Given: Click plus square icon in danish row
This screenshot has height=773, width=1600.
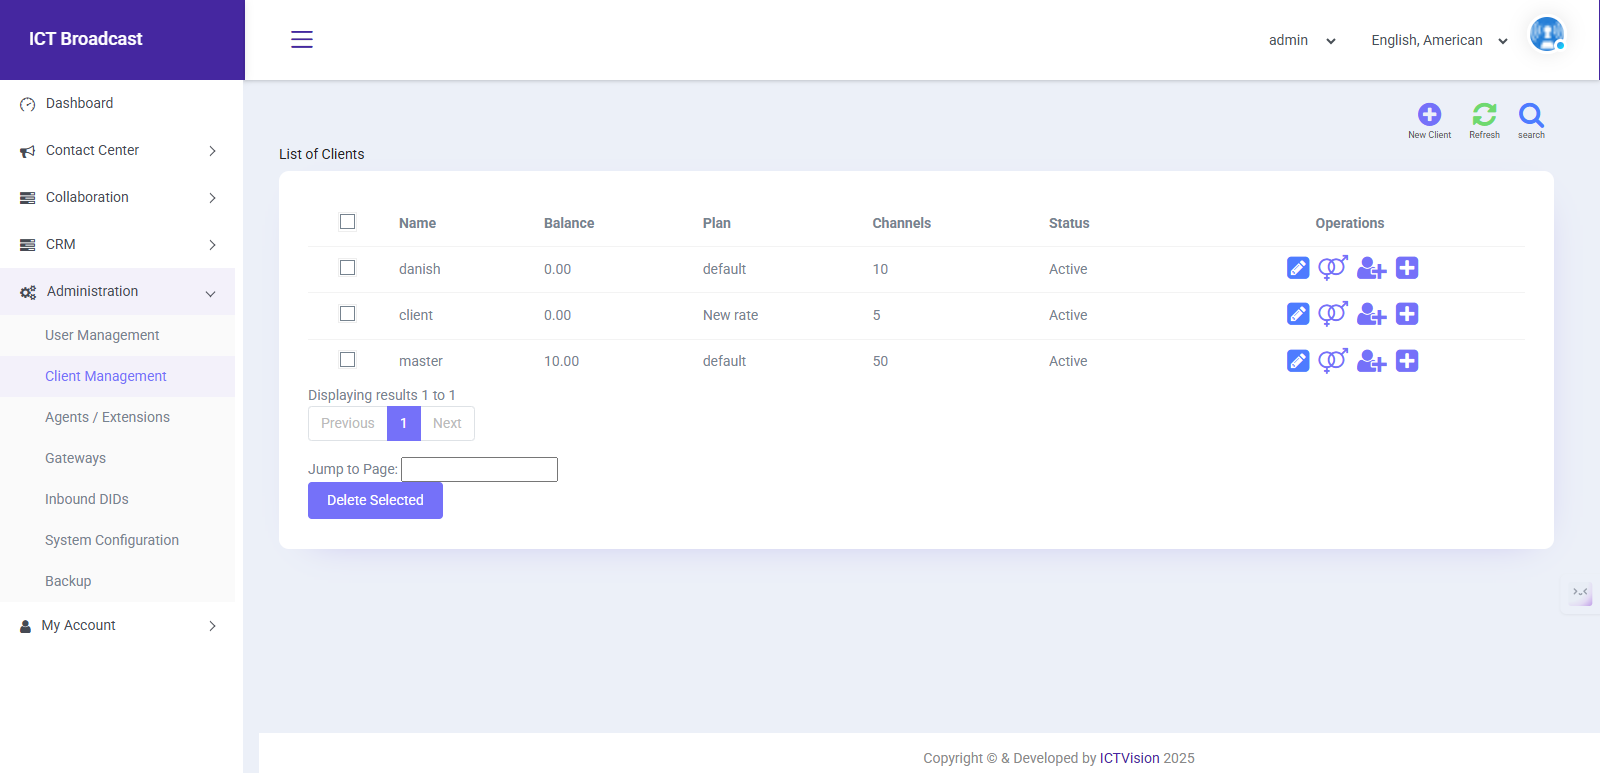Looking at the screenshot, I should pos(1407,268).
